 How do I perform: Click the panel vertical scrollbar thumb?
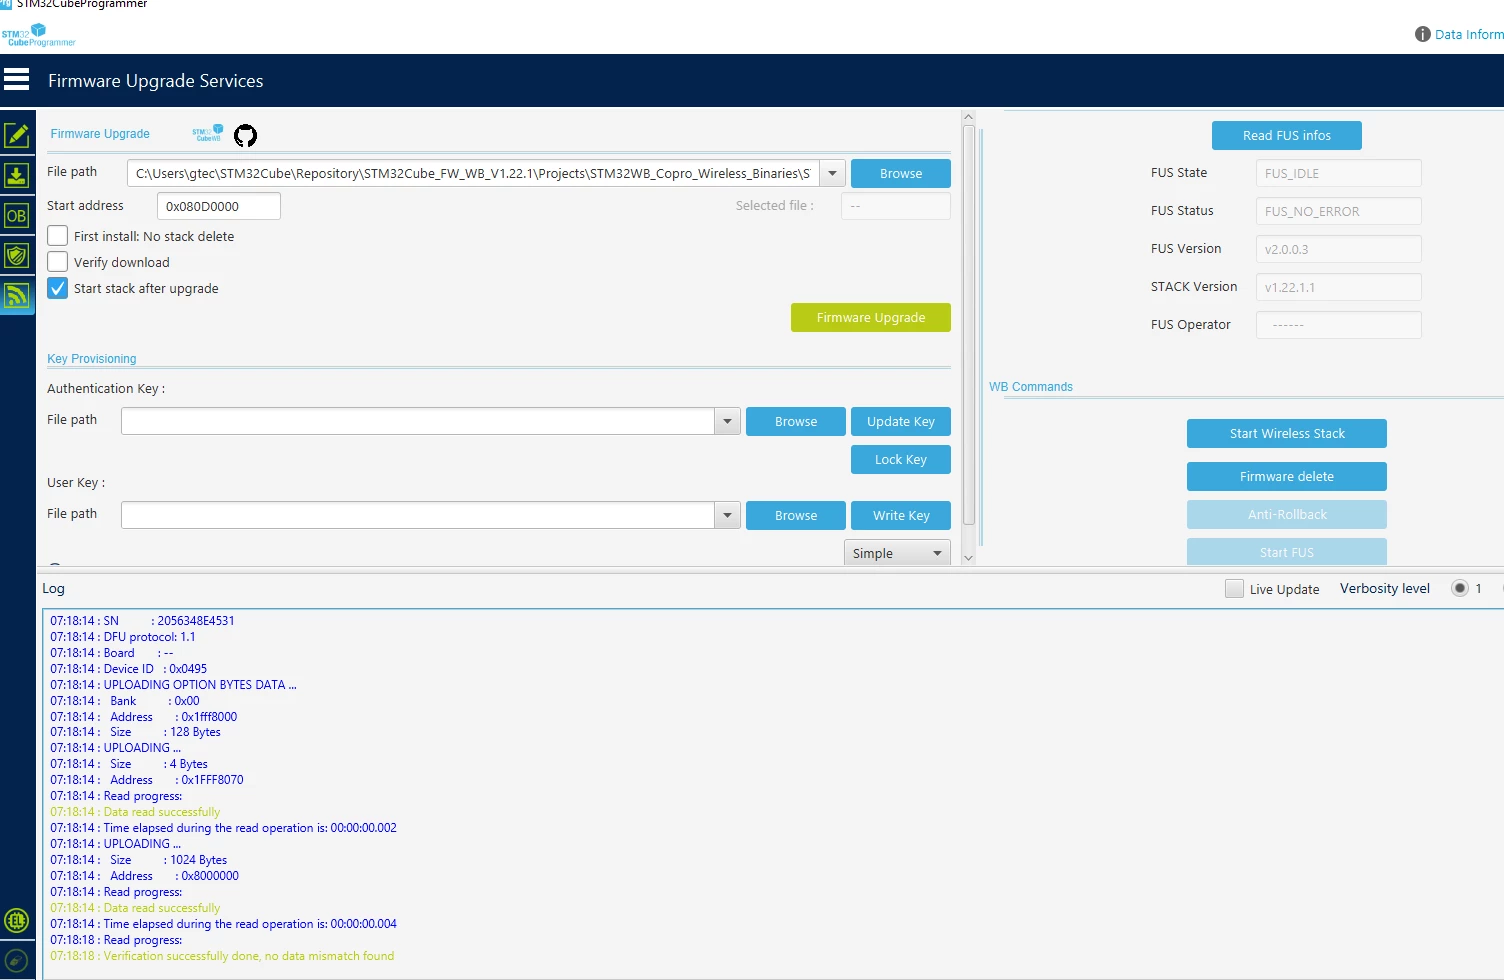pos(968,325)
